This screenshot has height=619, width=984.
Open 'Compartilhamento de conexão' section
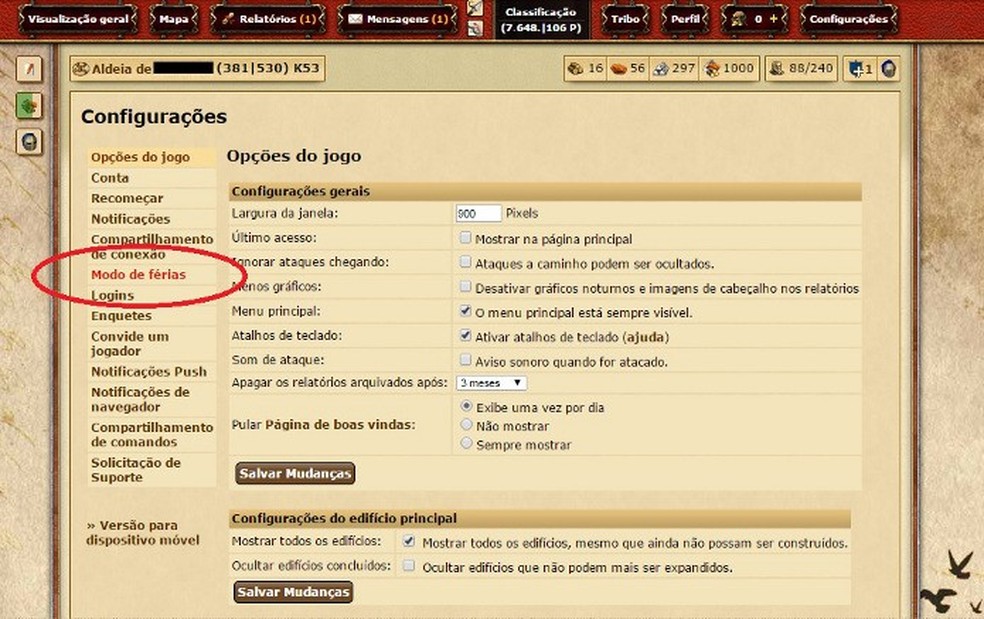152,247
